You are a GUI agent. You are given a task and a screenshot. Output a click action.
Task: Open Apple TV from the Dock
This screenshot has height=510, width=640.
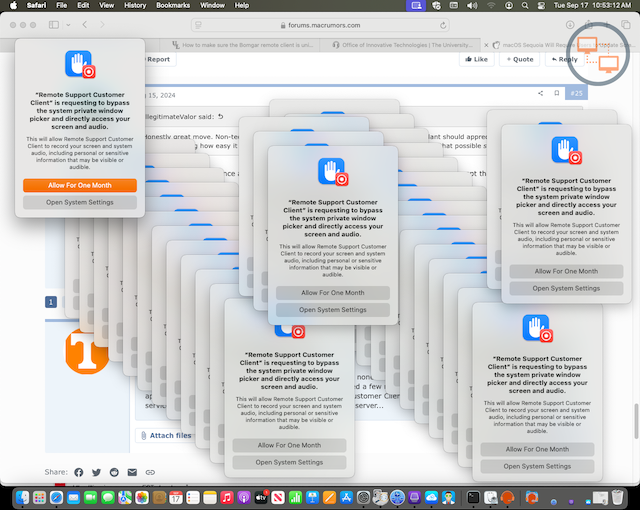pyautogui.click(x=261, y=498)
